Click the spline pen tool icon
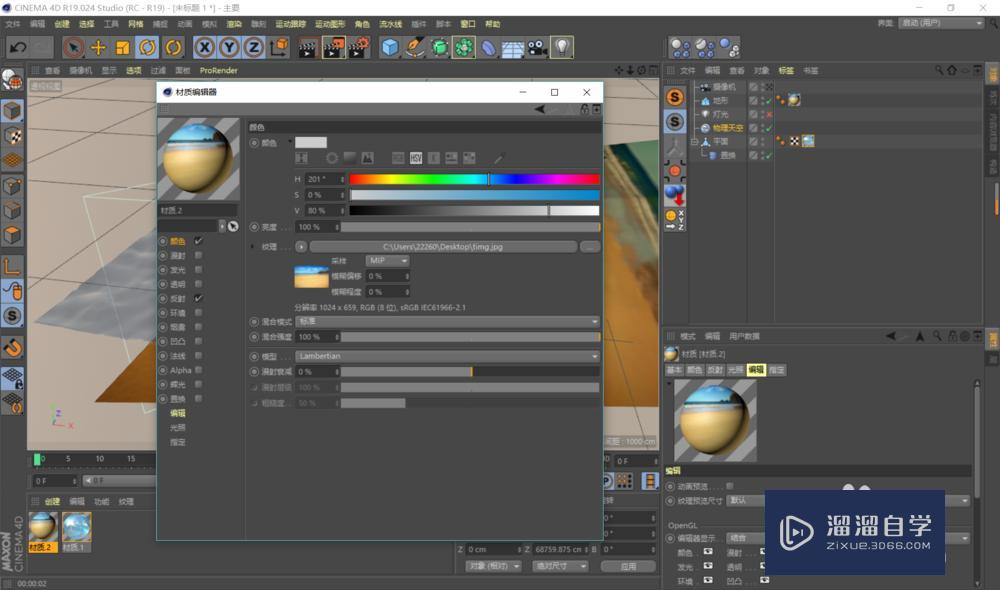 coord(415,47)
